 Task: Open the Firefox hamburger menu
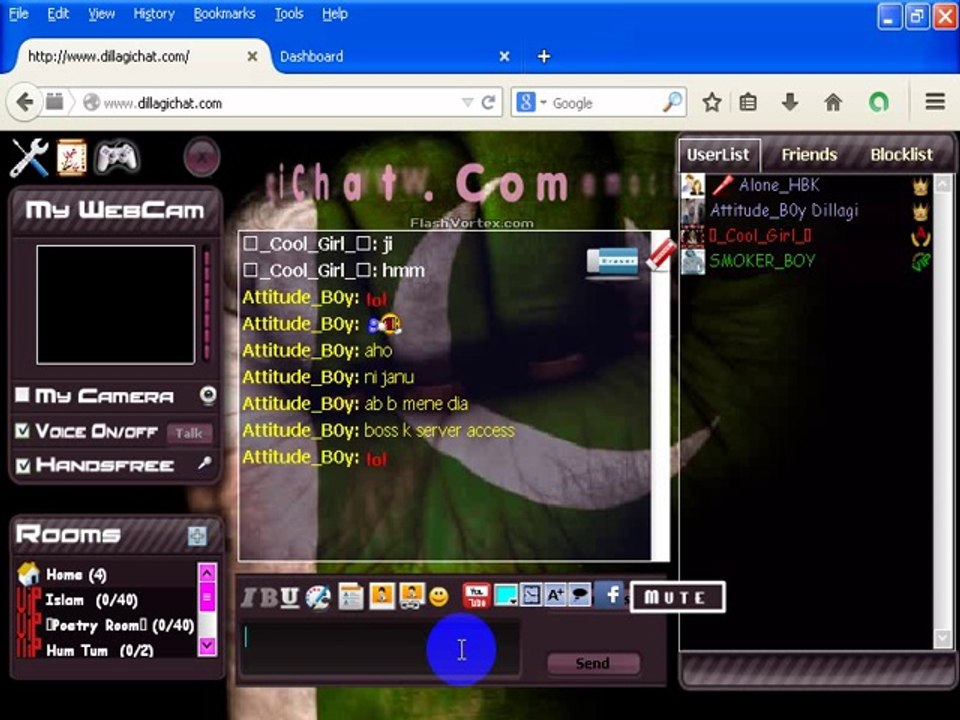click(x=935, y=102)
